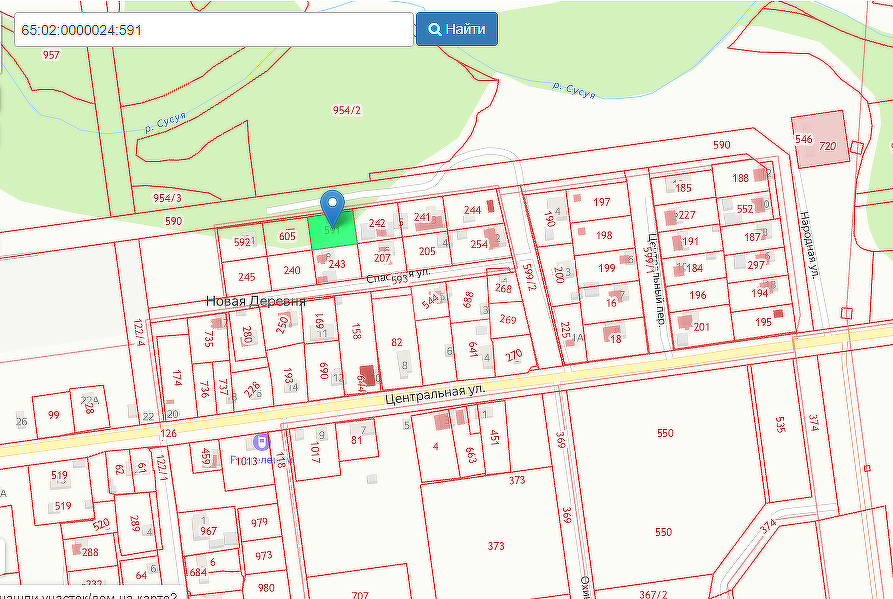Click the purple store icon below Центральная ул.
This screenshot has width=893, height=599.
(261, 441)
